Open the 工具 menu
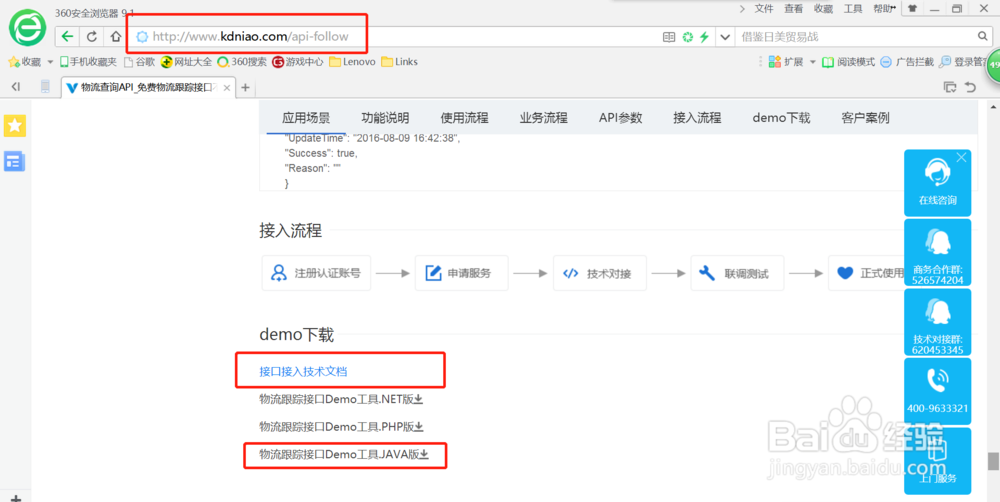The height and width of the screenshot is (502, 1000). tap(853, 8)
